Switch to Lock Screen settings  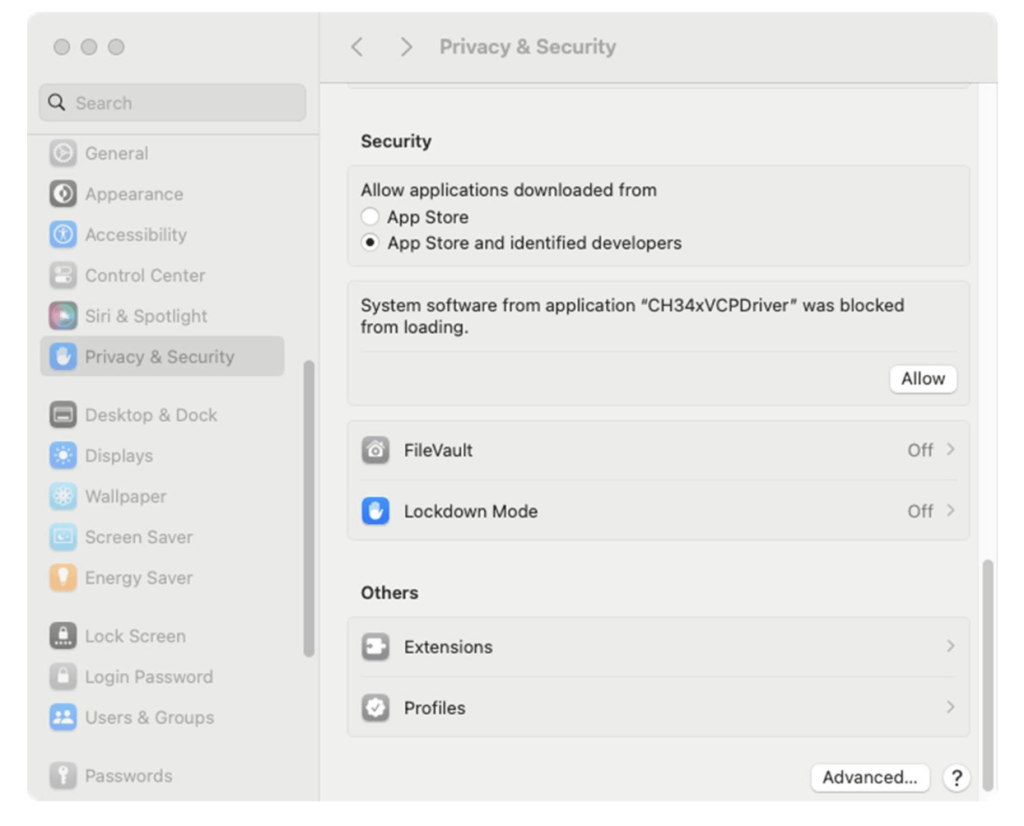63,636
